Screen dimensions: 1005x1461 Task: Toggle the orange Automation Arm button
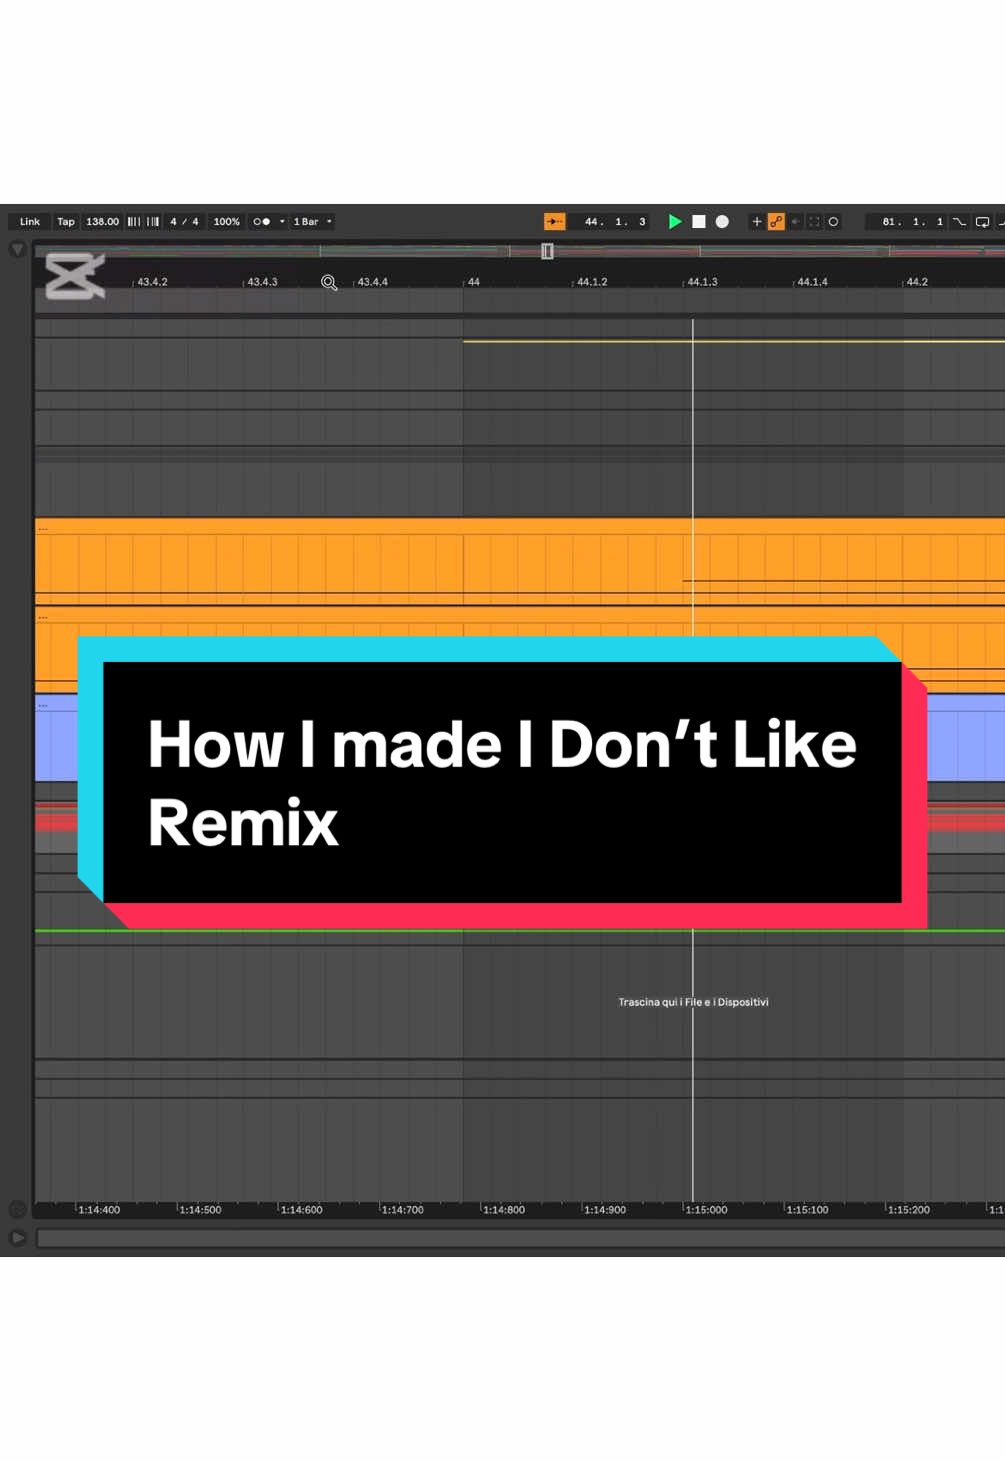776,222
